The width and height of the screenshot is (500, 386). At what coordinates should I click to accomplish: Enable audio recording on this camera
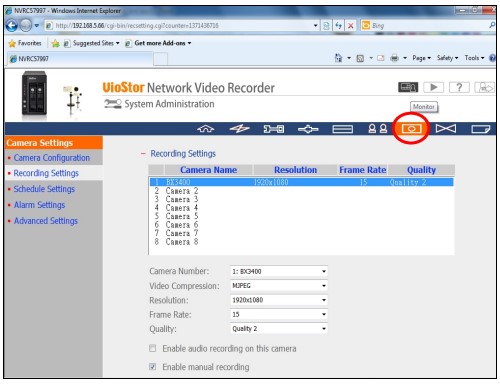pos(152,348)
